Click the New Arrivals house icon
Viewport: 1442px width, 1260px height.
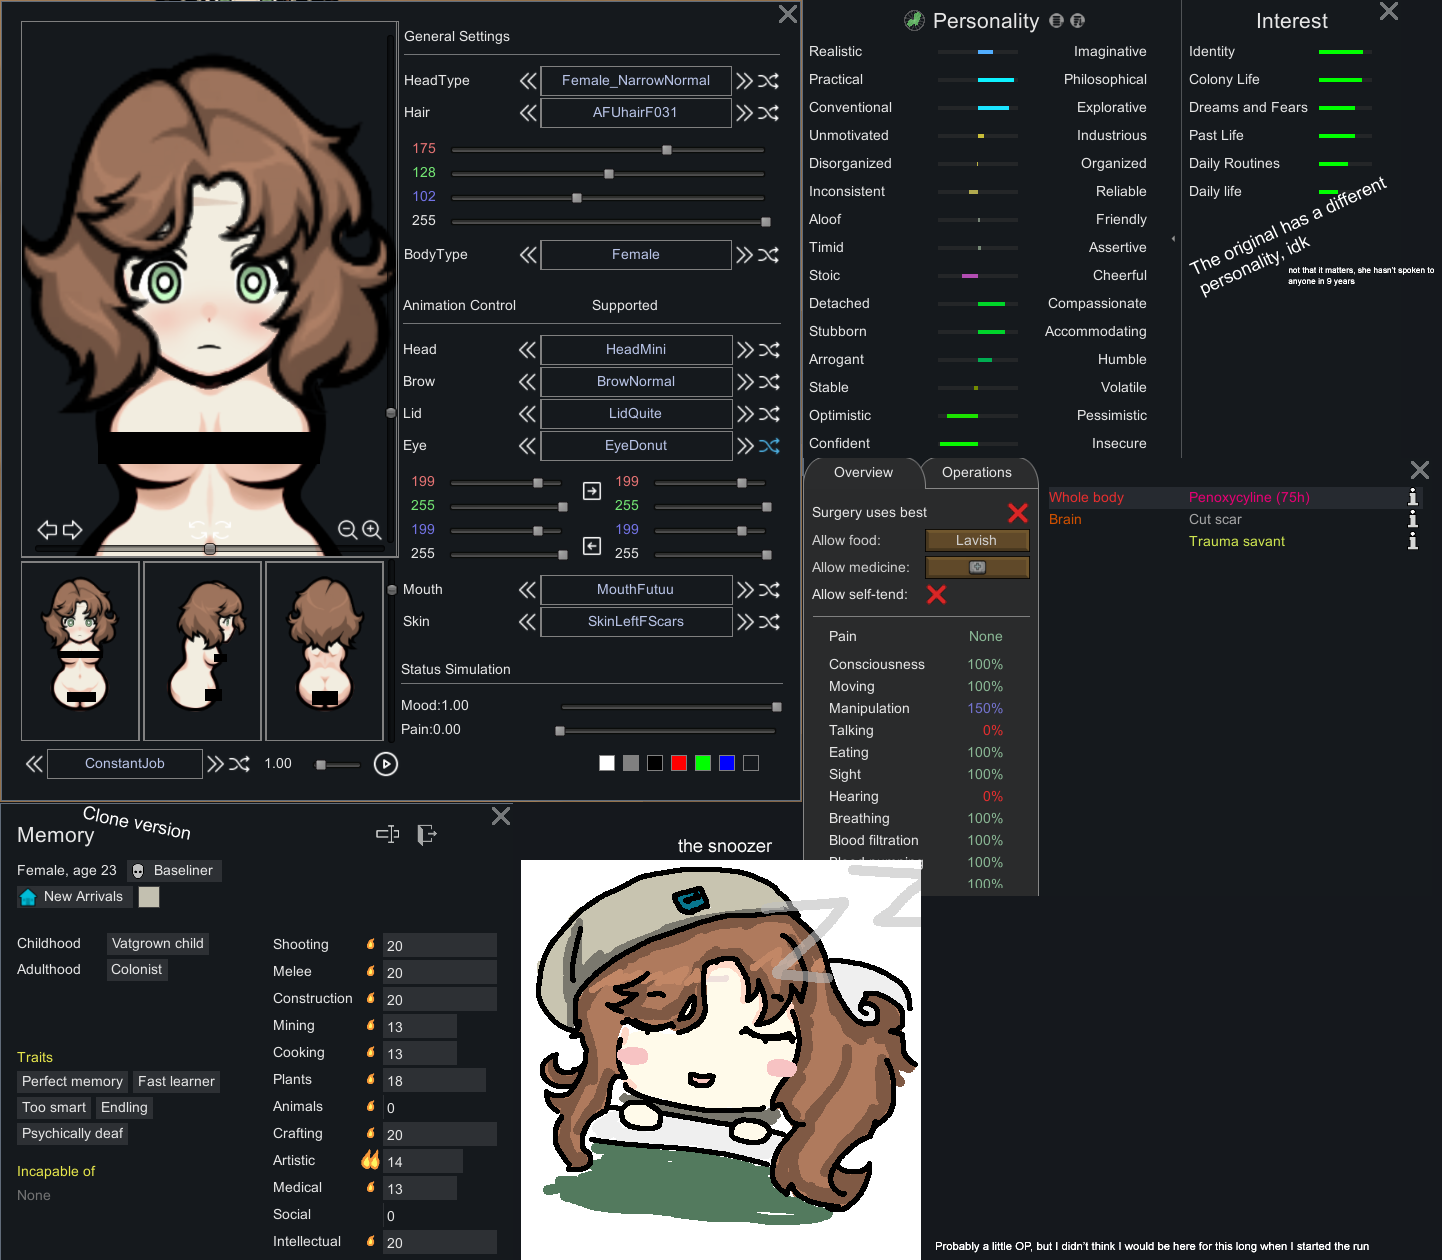point(28,897)
